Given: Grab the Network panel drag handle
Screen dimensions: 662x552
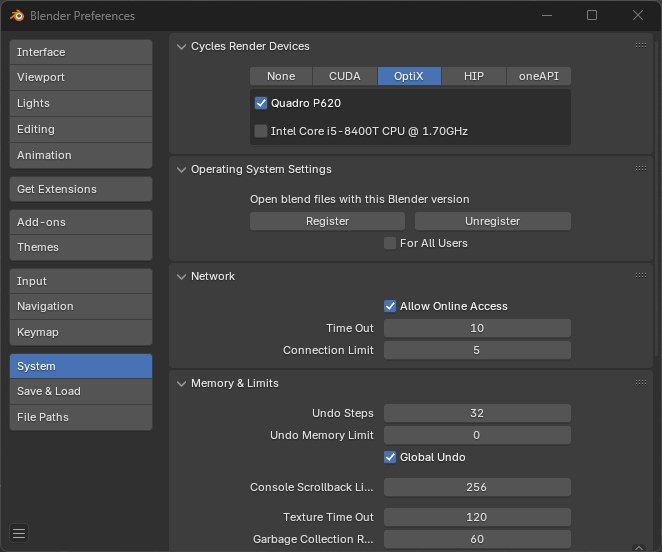Looking at the screenshot, I should tap(640, 275).
